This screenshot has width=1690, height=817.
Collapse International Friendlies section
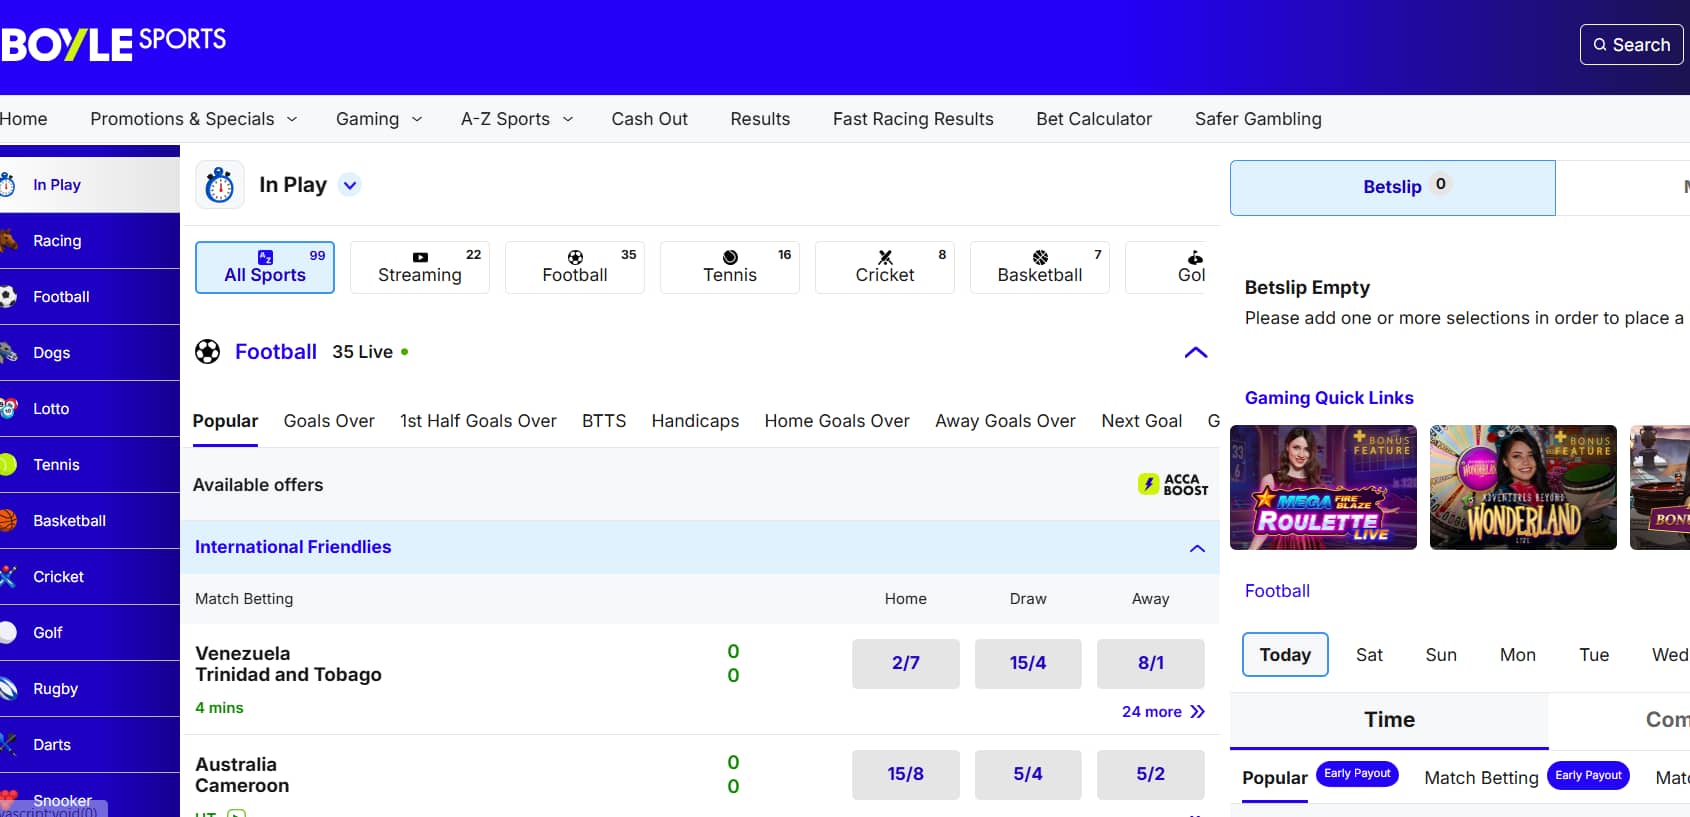[x=1197, y=548]
